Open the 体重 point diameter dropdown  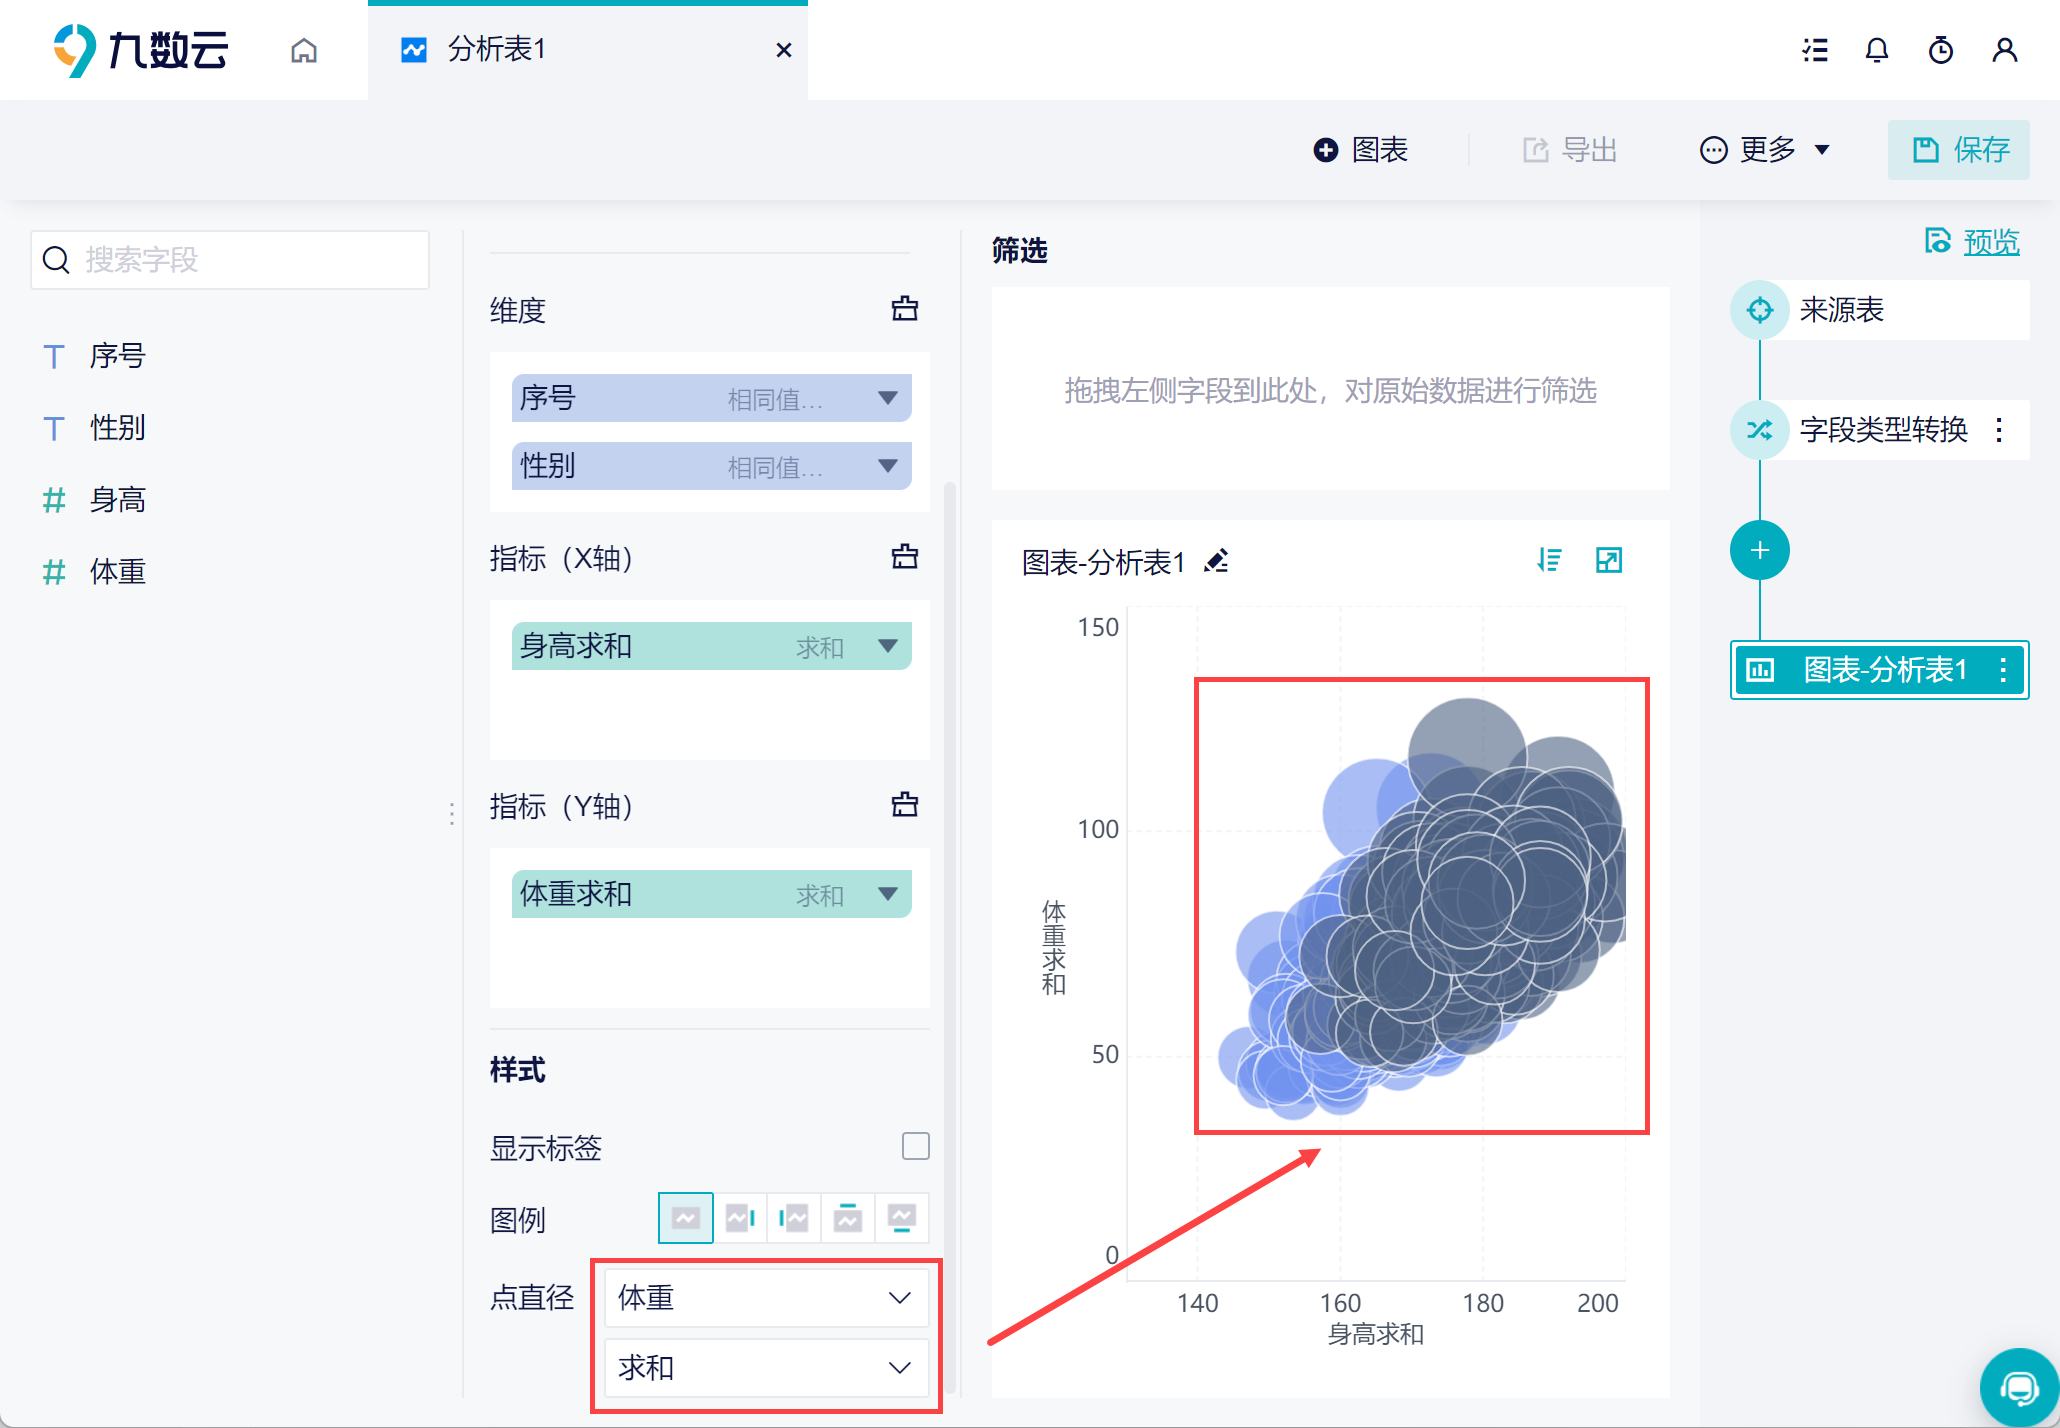click(766, 1298)
